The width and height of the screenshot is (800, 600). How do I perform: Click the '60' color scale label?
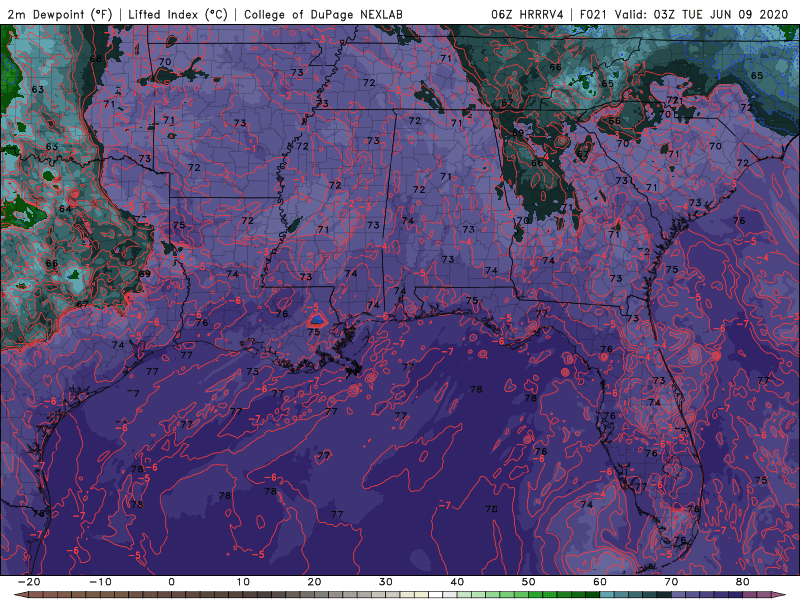tap(600, 582)
